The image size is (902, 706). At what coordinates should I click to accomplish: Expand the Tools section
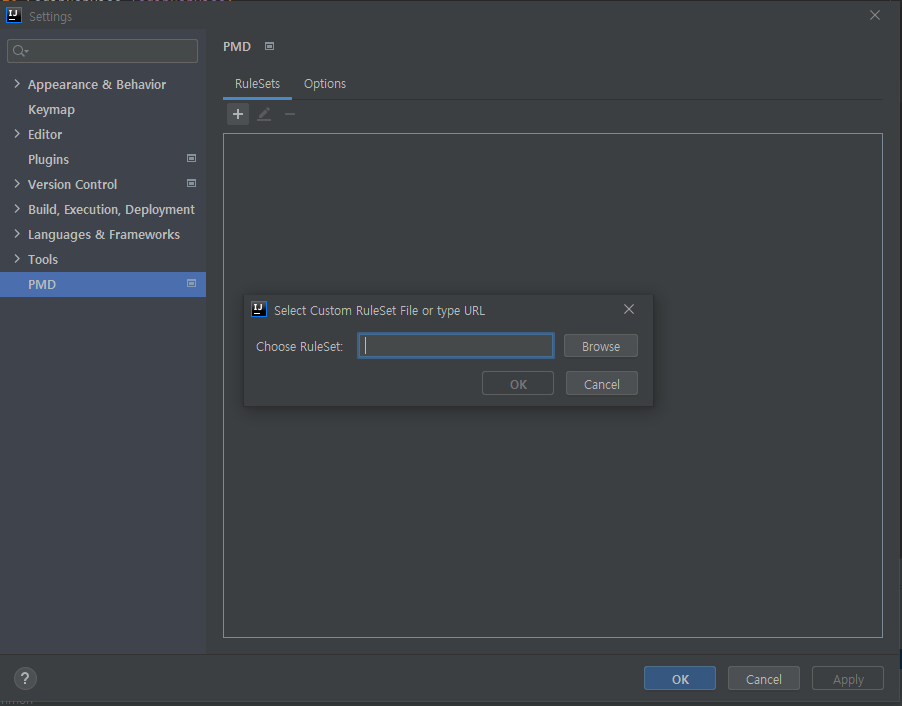coord(17,259)
